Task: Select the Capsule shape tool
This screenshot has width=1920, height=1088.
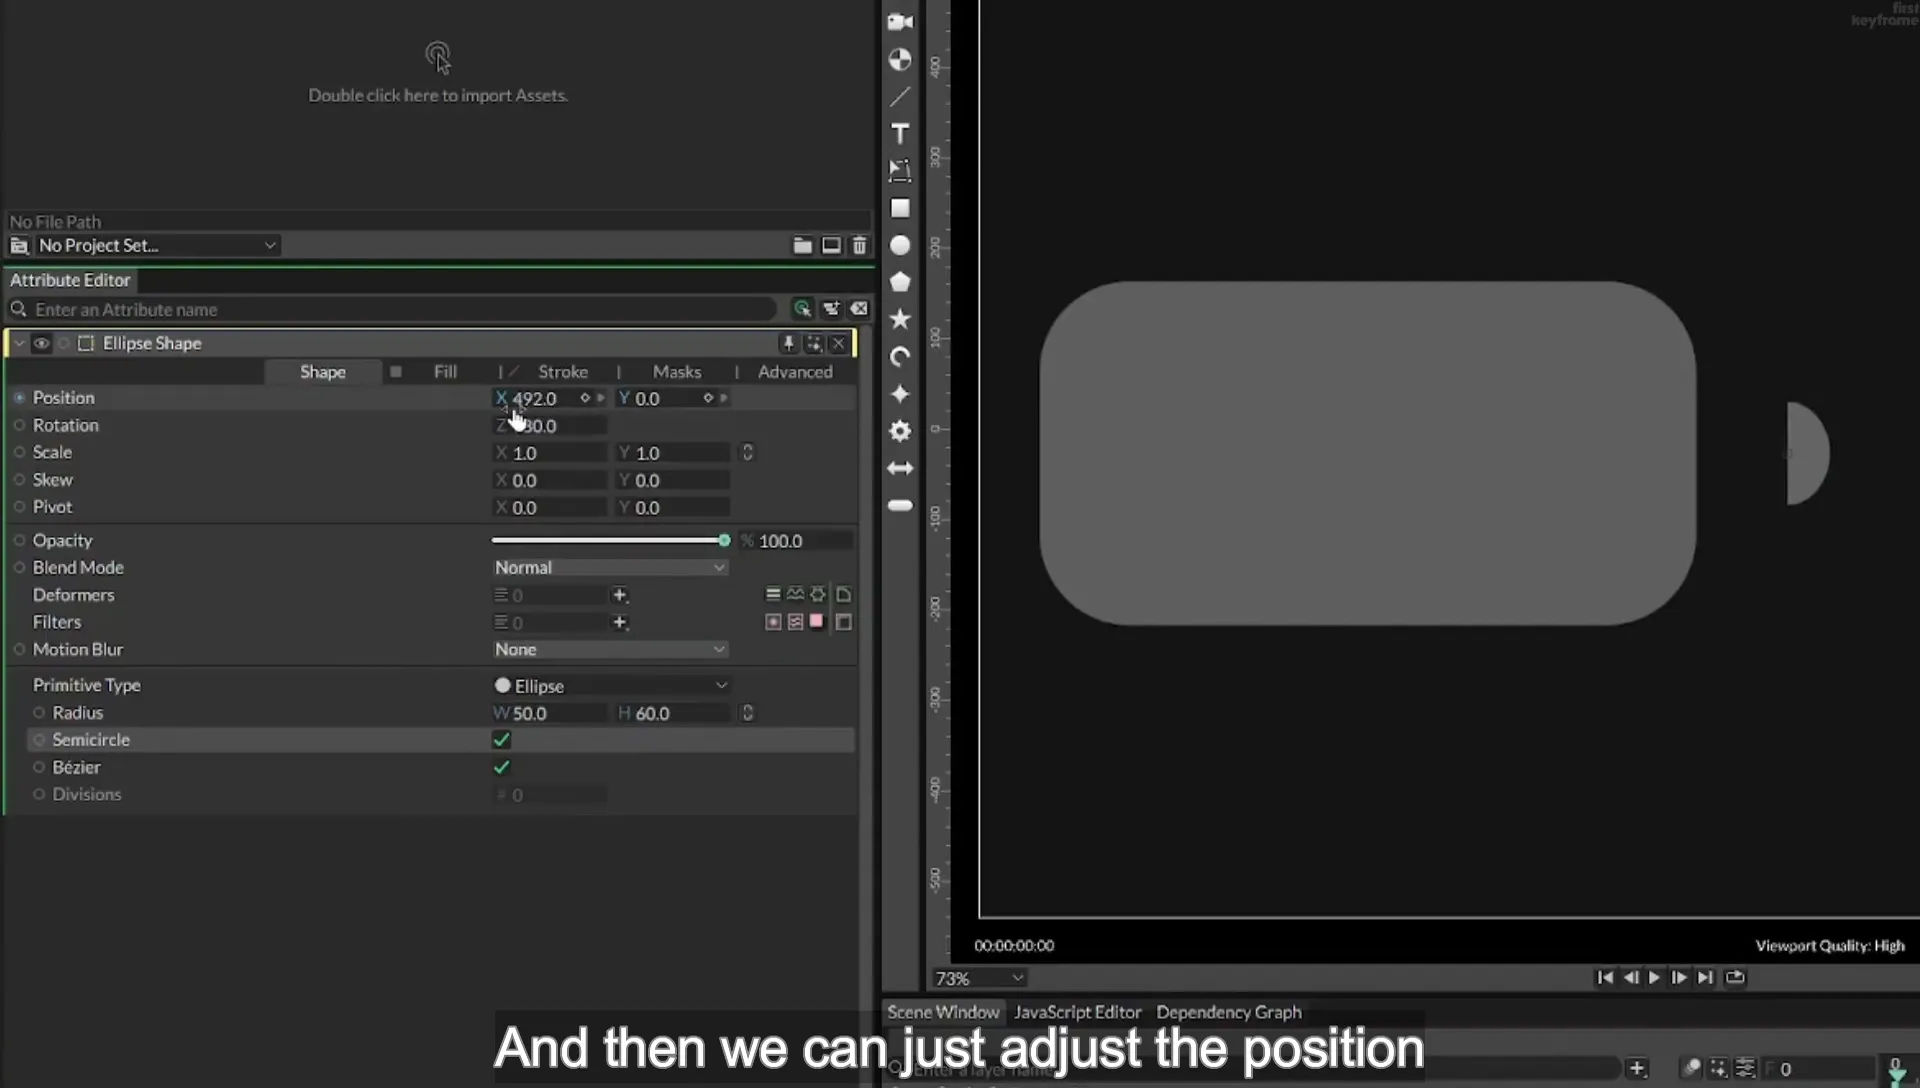Action: (900, 506)
